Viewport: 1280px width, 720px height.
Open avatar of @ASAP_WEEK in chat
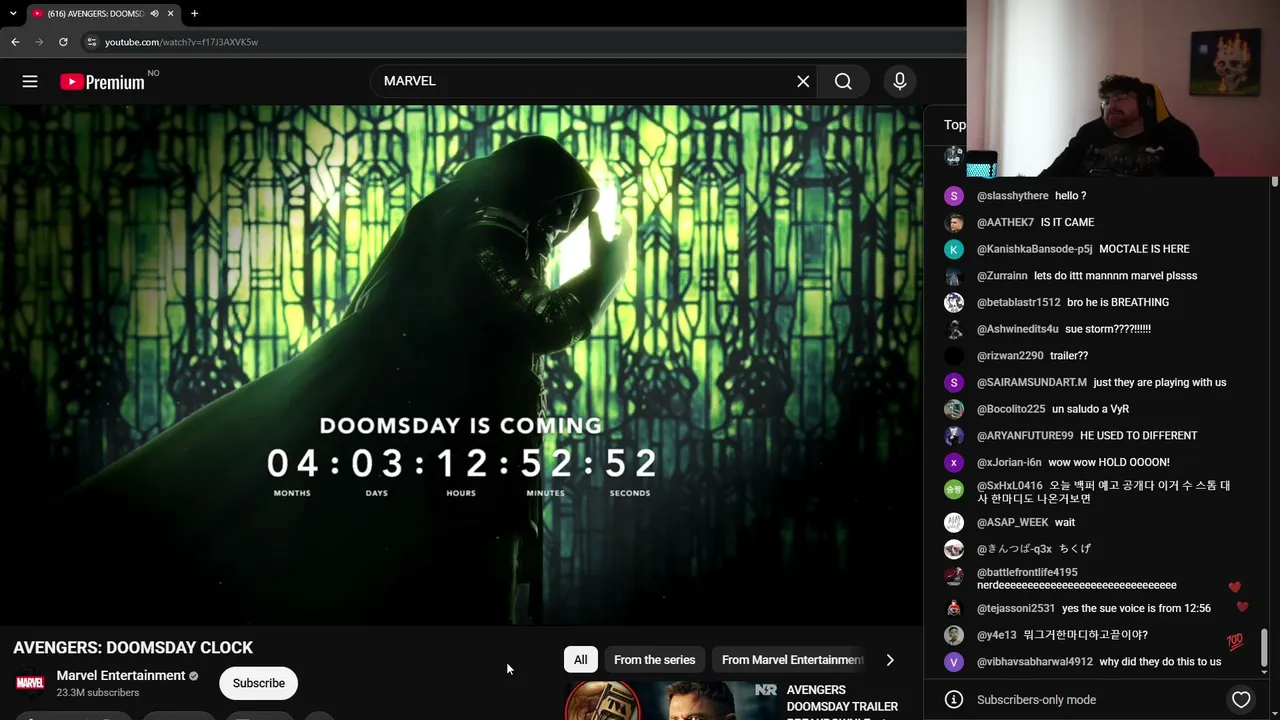[954, 522]
